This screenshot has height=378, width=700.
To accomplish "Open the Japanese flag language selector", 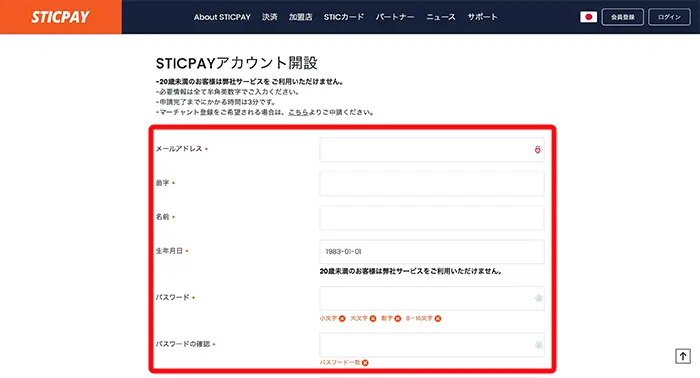I will pos(588,17).
